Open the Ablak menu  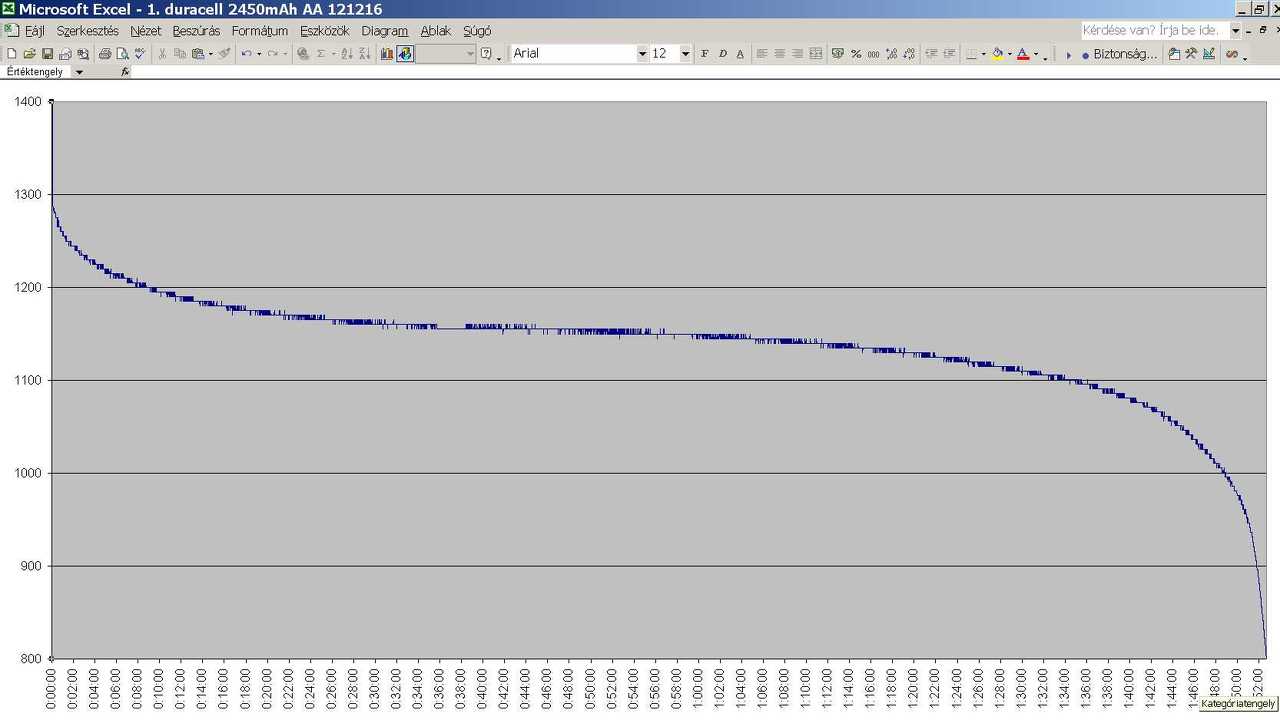tap(436, 31)
